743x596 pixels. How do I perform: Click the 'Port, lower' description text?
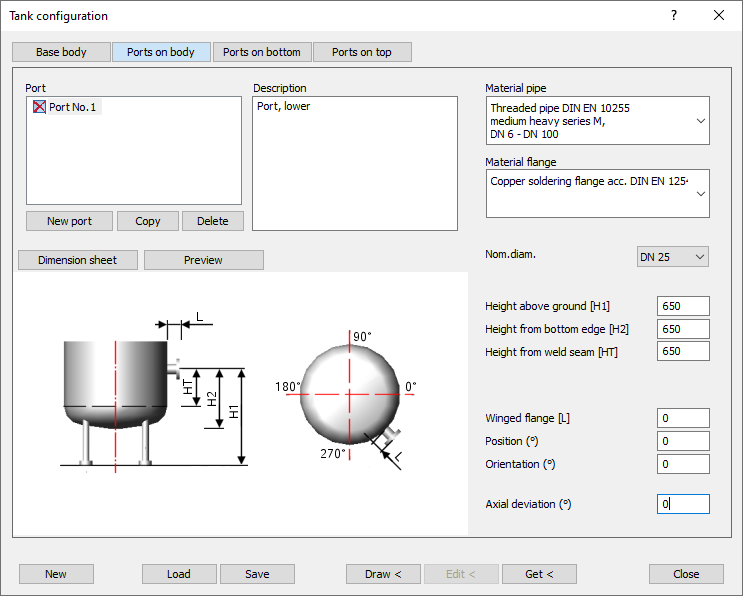tap(283, 106)
